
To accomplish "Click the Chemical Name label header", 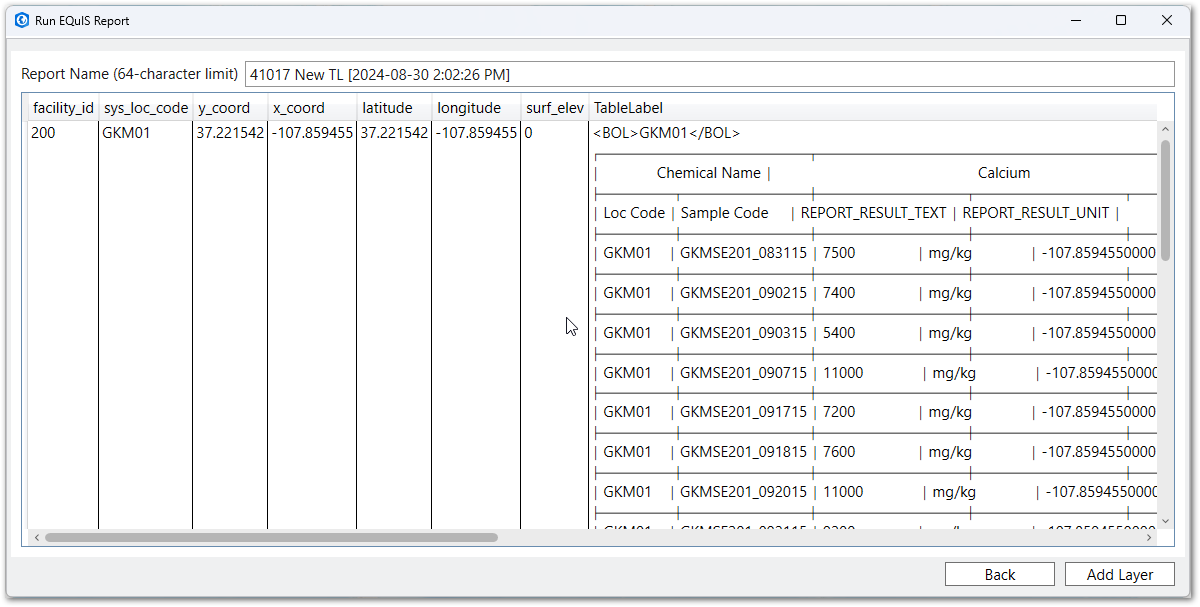I will click(709, 173).
